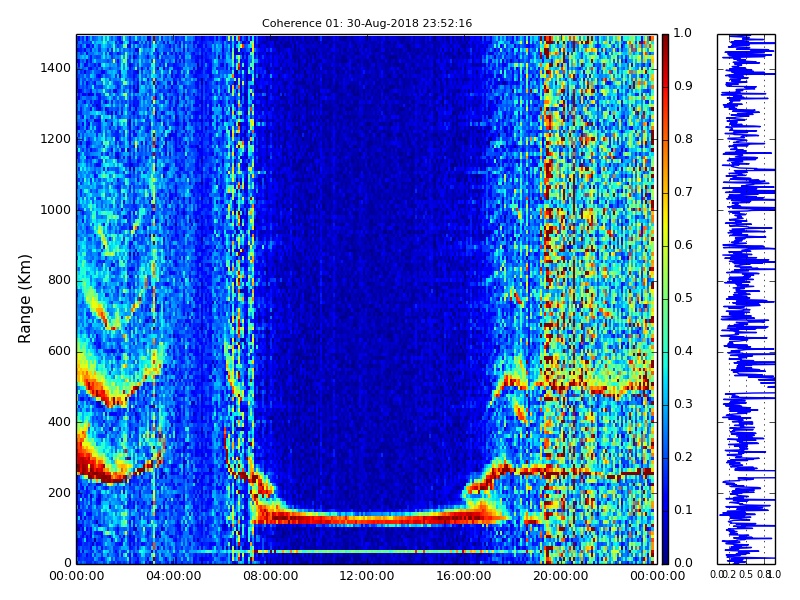Click the colorbar 0.3 tick label

coord(683,404)
